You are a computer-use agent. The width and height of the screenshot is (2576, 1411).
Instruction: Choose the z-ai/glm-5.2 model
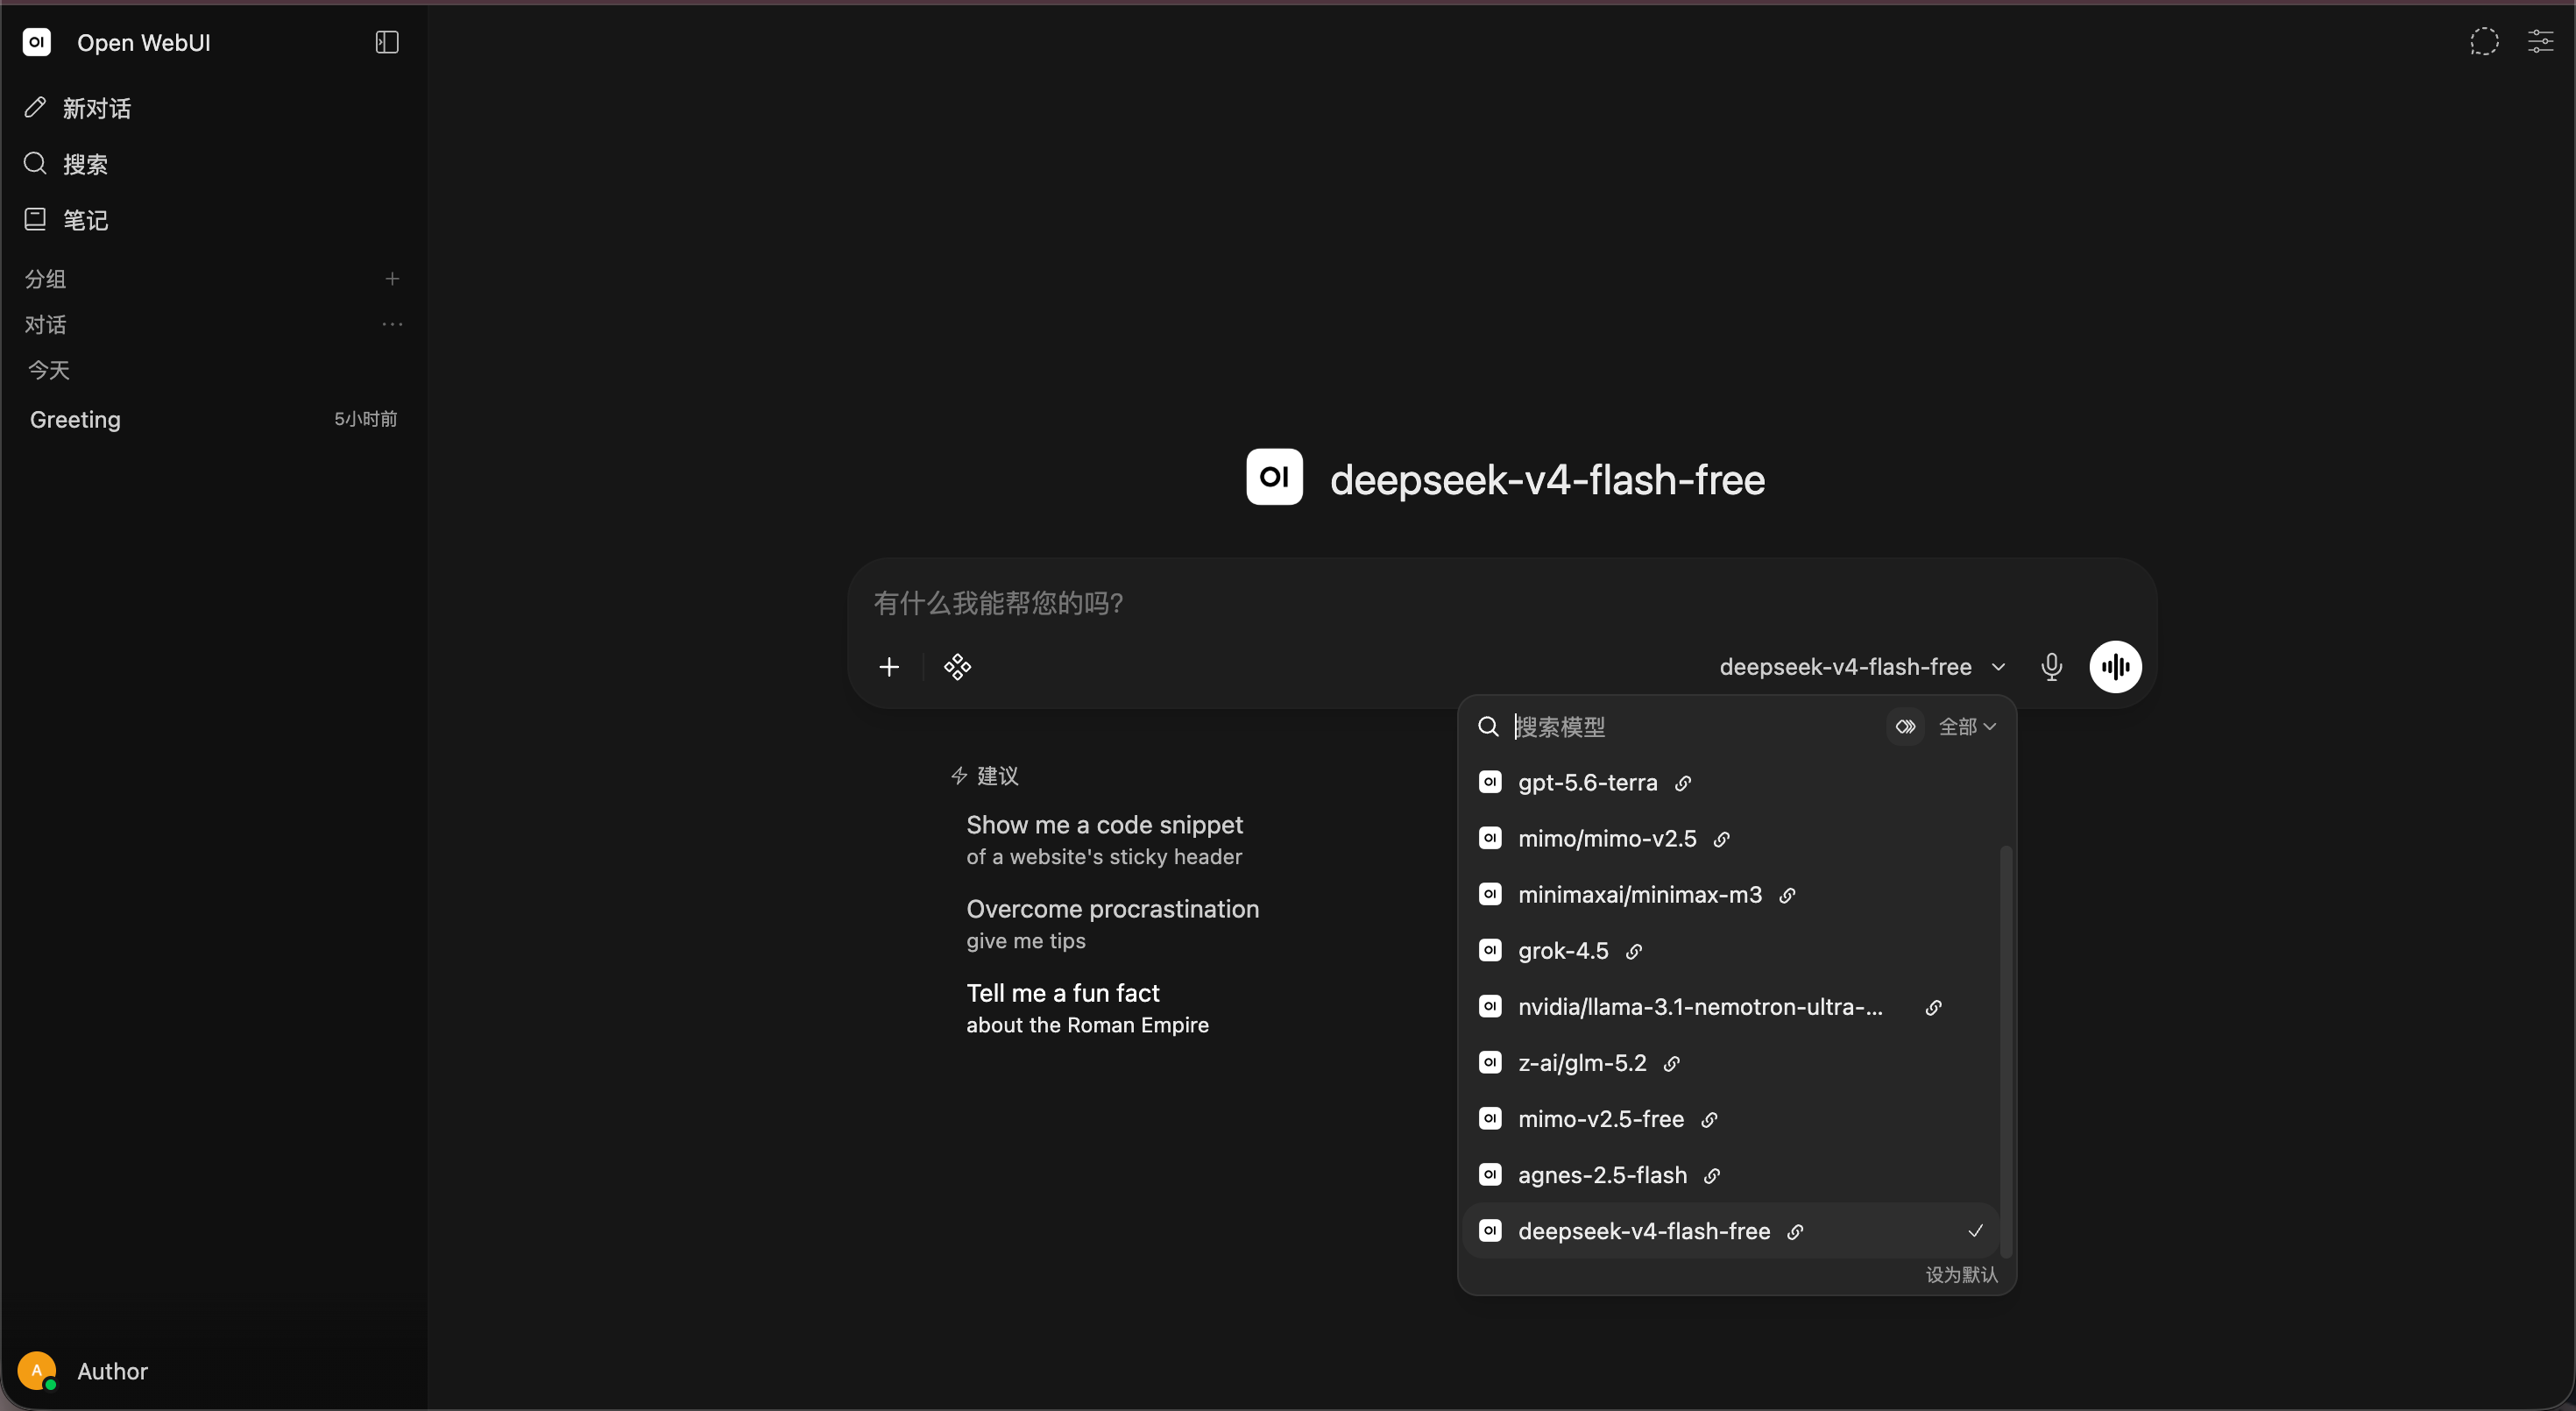coord(1730,1063)
